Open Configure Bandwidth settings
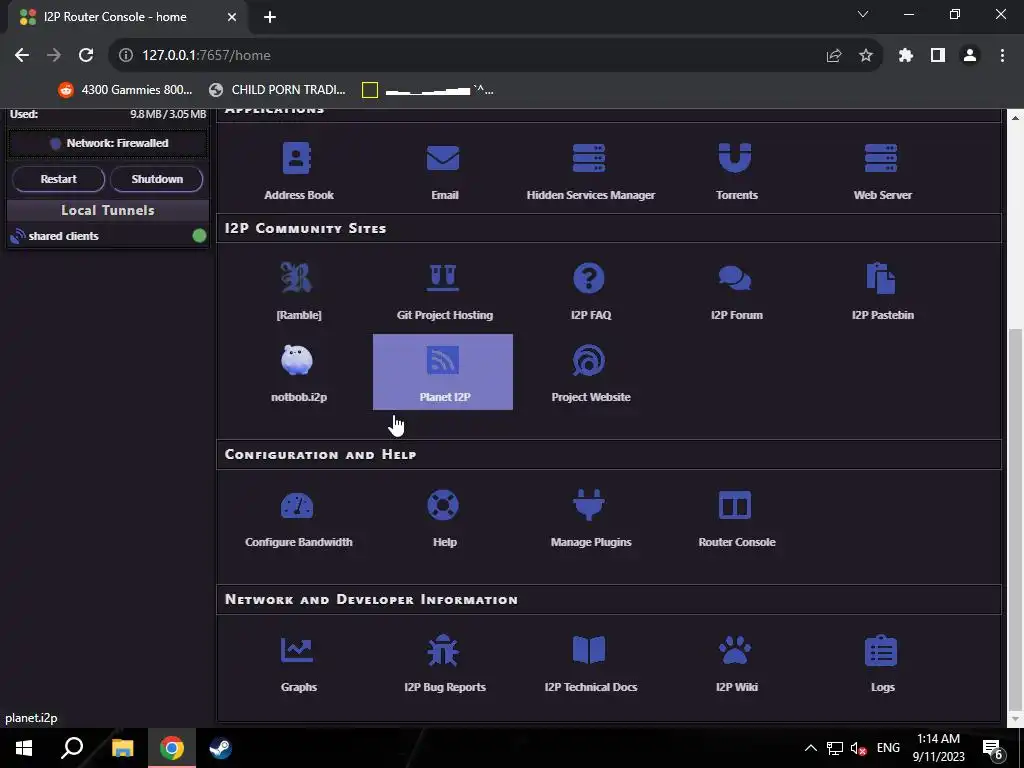1024x768 pixels. pos(298,519)
